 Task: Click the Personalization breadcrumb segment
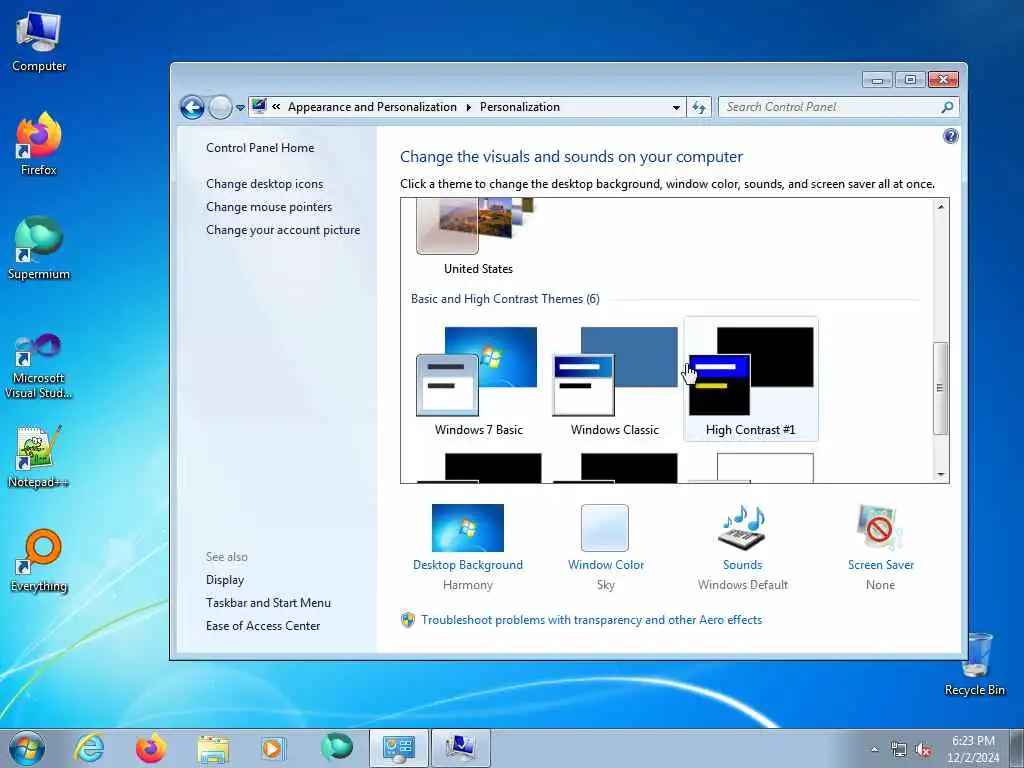(520, 107)
